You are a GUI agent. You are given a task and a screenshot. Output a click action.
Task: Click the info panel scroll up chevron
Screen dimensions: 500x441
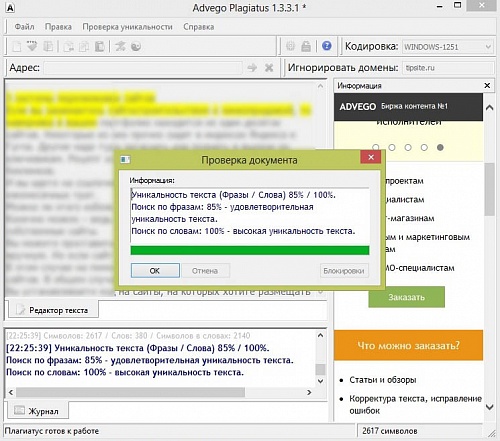tap(489, 108)
